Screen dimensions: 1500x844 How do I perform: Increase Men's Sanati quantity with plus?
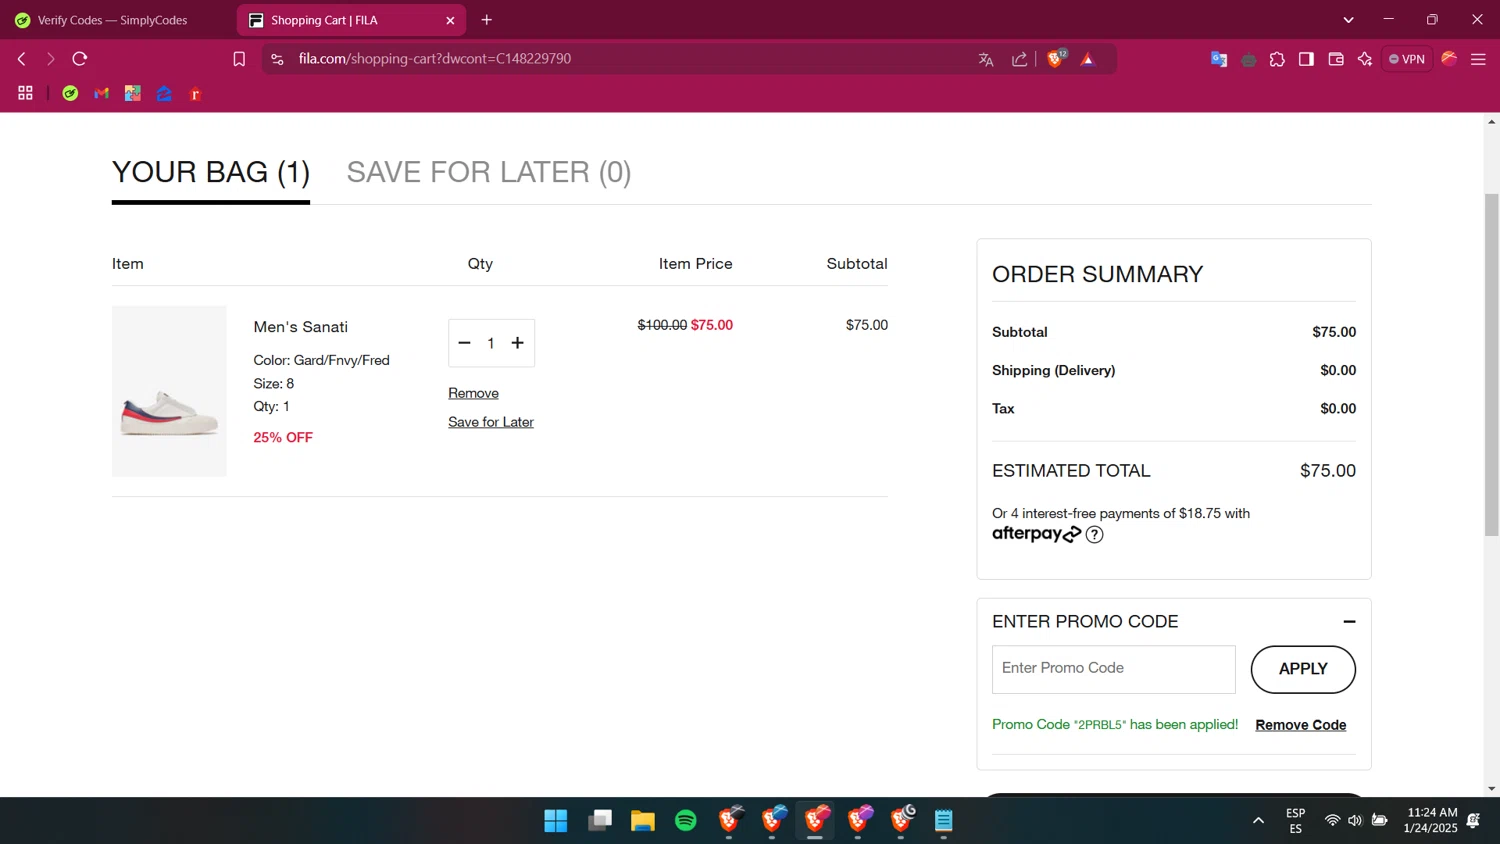(x=517, y=343)
